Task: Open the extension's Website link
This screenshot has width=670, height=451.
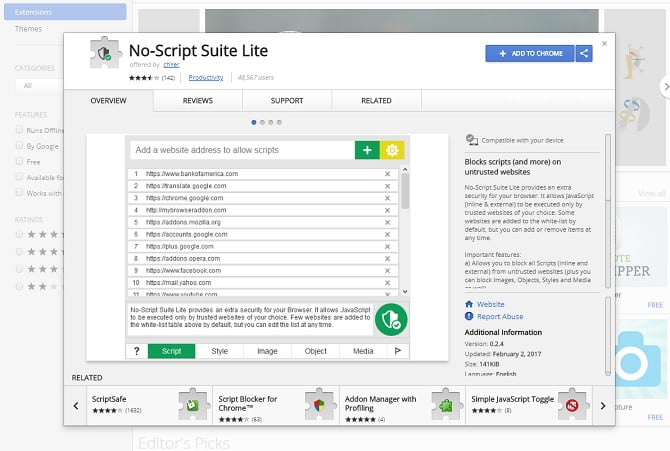Action: coord(491,304)
